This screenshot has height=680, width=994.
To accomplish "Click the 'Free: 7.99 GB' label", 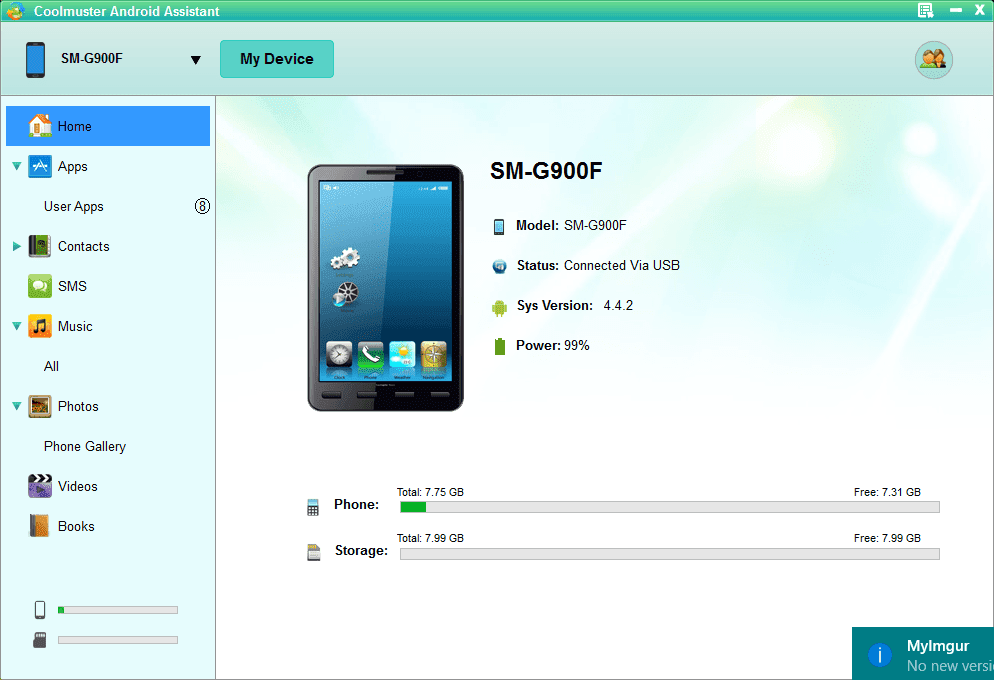I will [887, 538].
